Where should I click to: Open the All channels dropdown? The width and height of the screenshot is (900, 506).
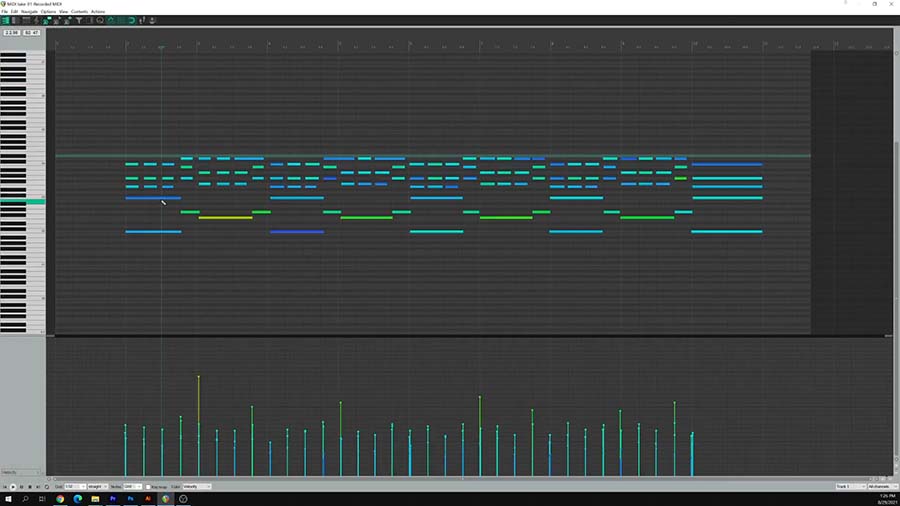point(883,486)
